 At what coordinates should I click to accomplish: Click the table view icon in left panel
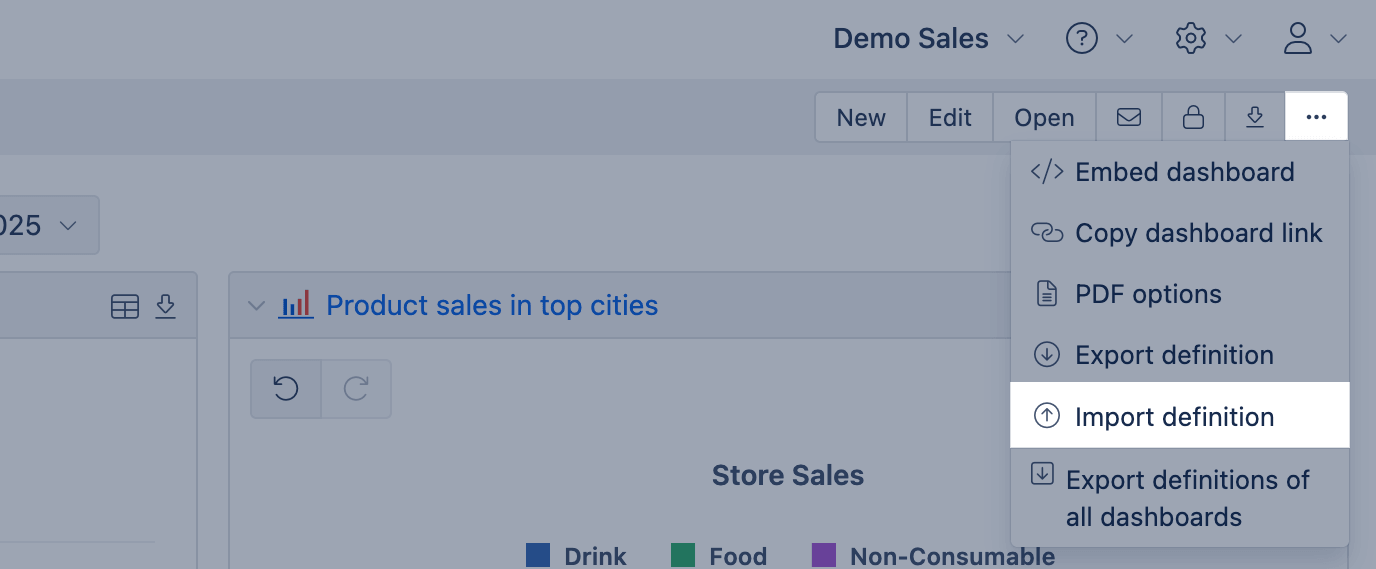pyautogui.click(x=125, y=307)
